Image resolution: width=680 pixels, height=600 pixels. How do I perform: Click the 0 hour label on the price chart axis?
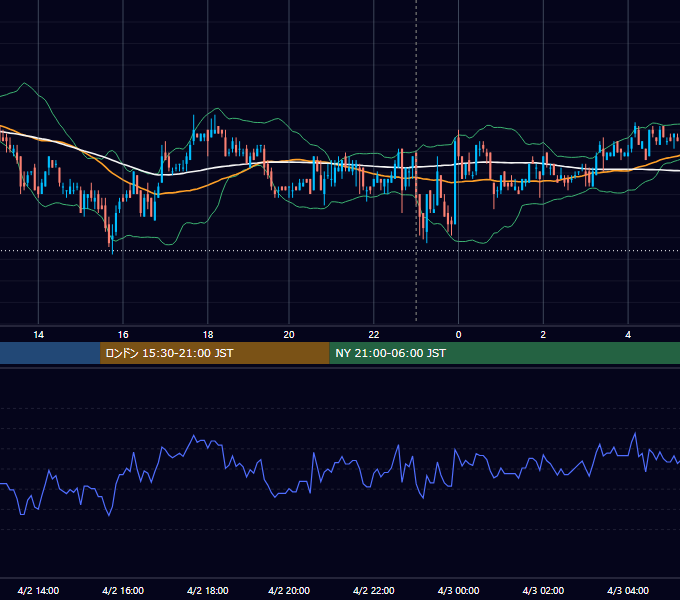[x=458, y=335]
